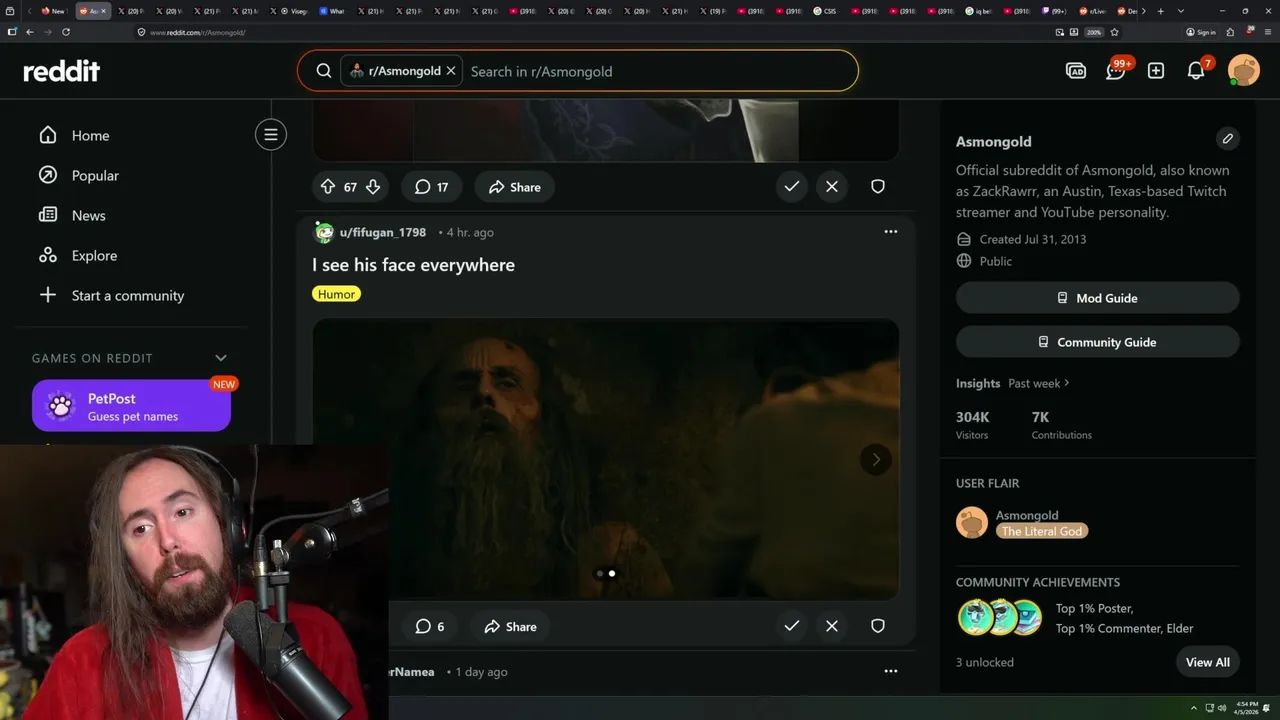Click the 7K Contributions stat

point(1061,424)
